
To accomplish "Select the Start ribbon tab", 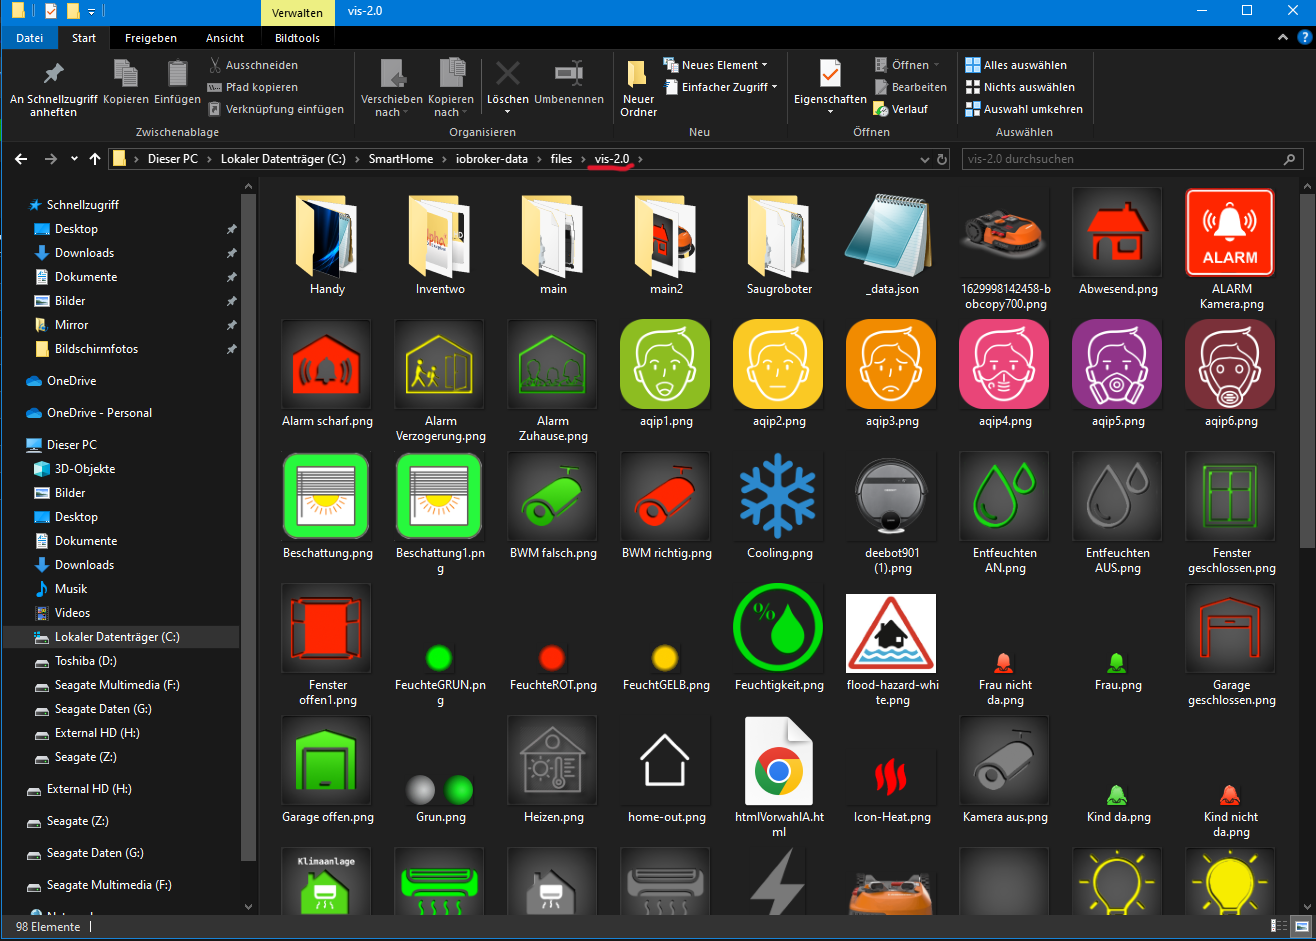I will tap(84, 38).
